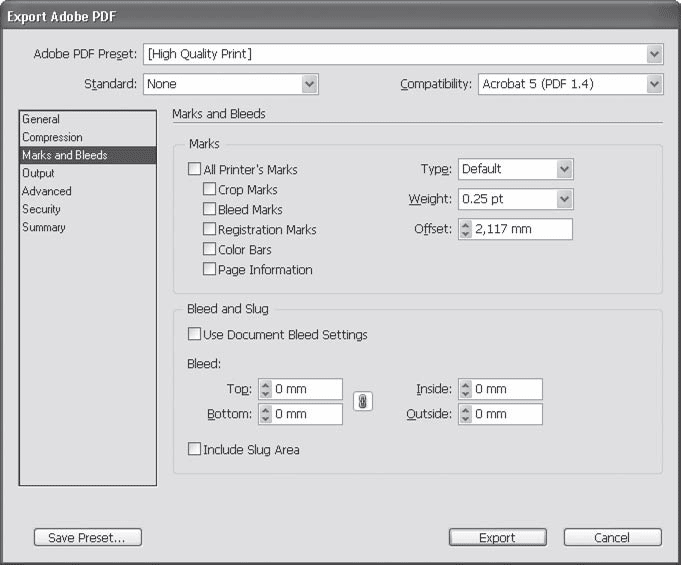Image resolution: width=681 pixels, height=565 pixels.
Task: Turn on Use Document Bleed Settings
Action: (x=195, y=335)
